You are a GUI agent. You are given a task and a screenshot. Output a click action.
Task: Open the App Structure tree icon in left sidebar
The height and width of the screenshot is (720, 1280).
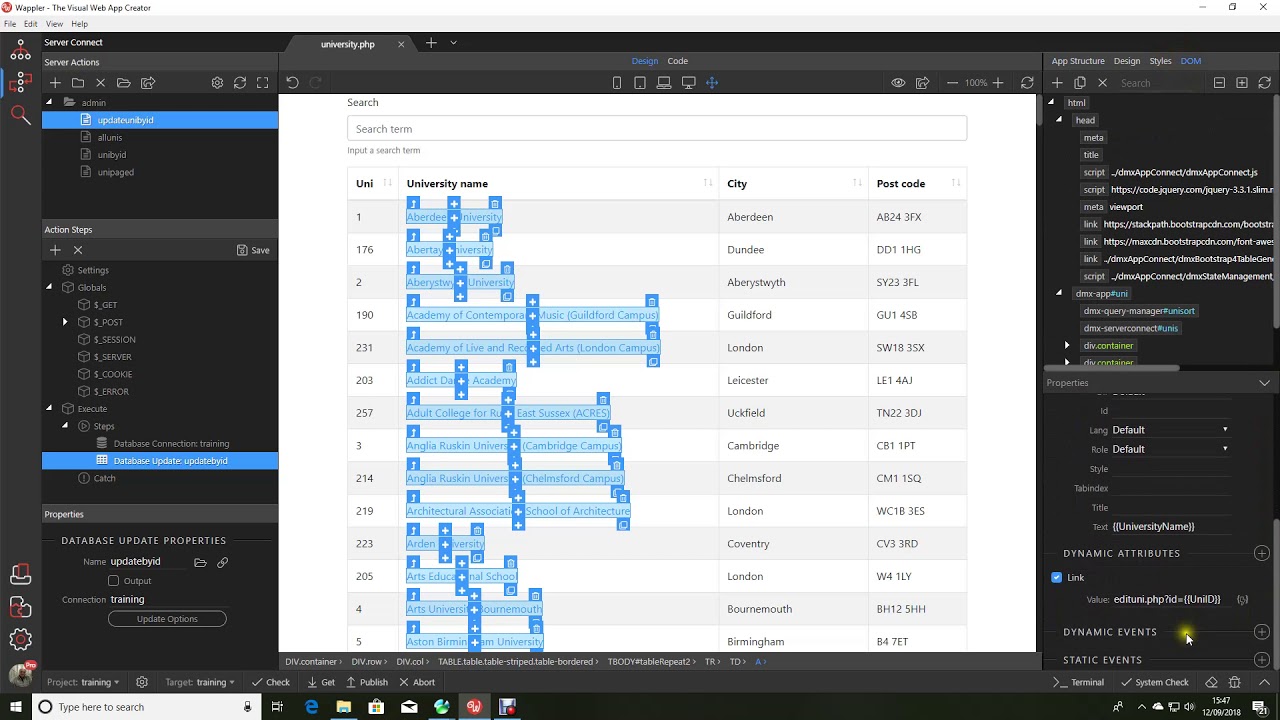(x=20, y=48)
